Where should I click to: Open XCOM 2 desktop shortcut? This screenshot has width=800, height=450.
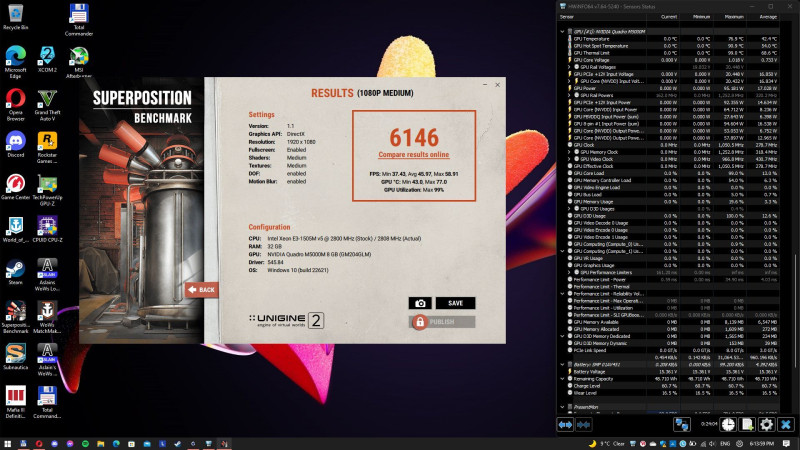click(47, 59)
